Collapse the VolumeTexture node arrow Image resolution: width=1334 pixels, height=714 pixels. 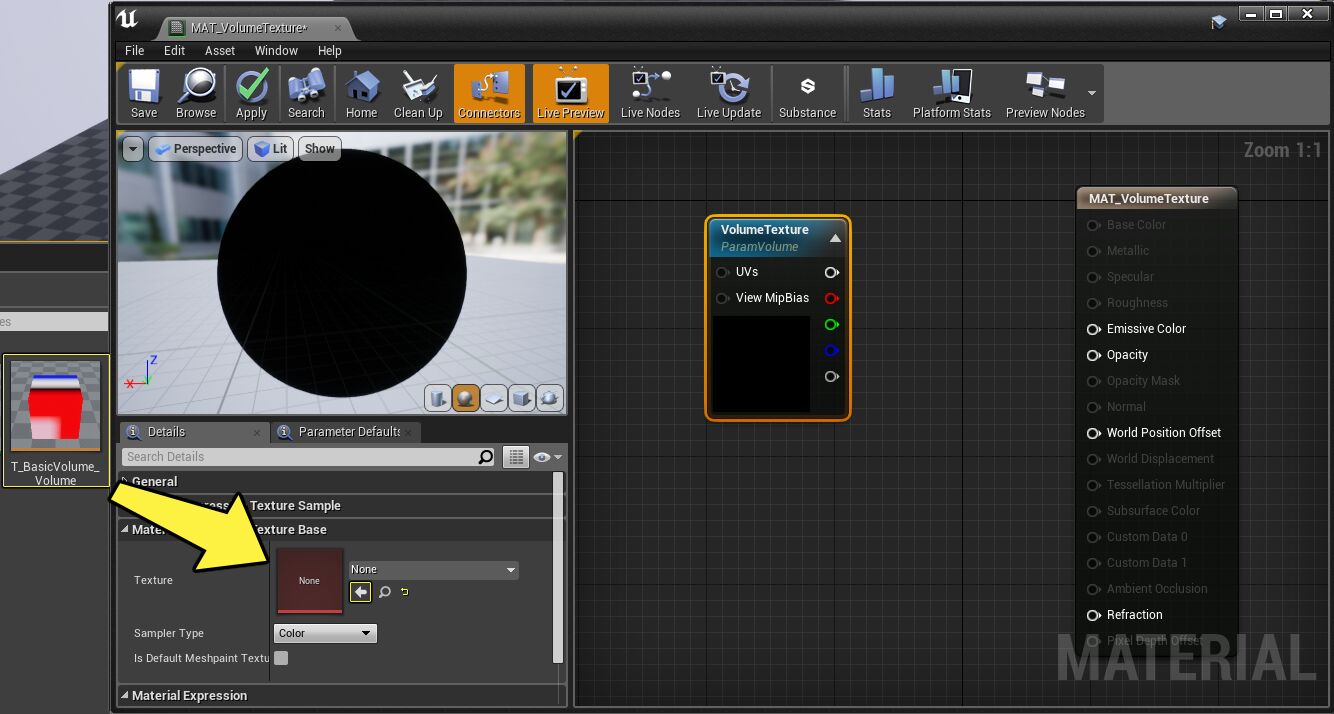tap(835, 238)
